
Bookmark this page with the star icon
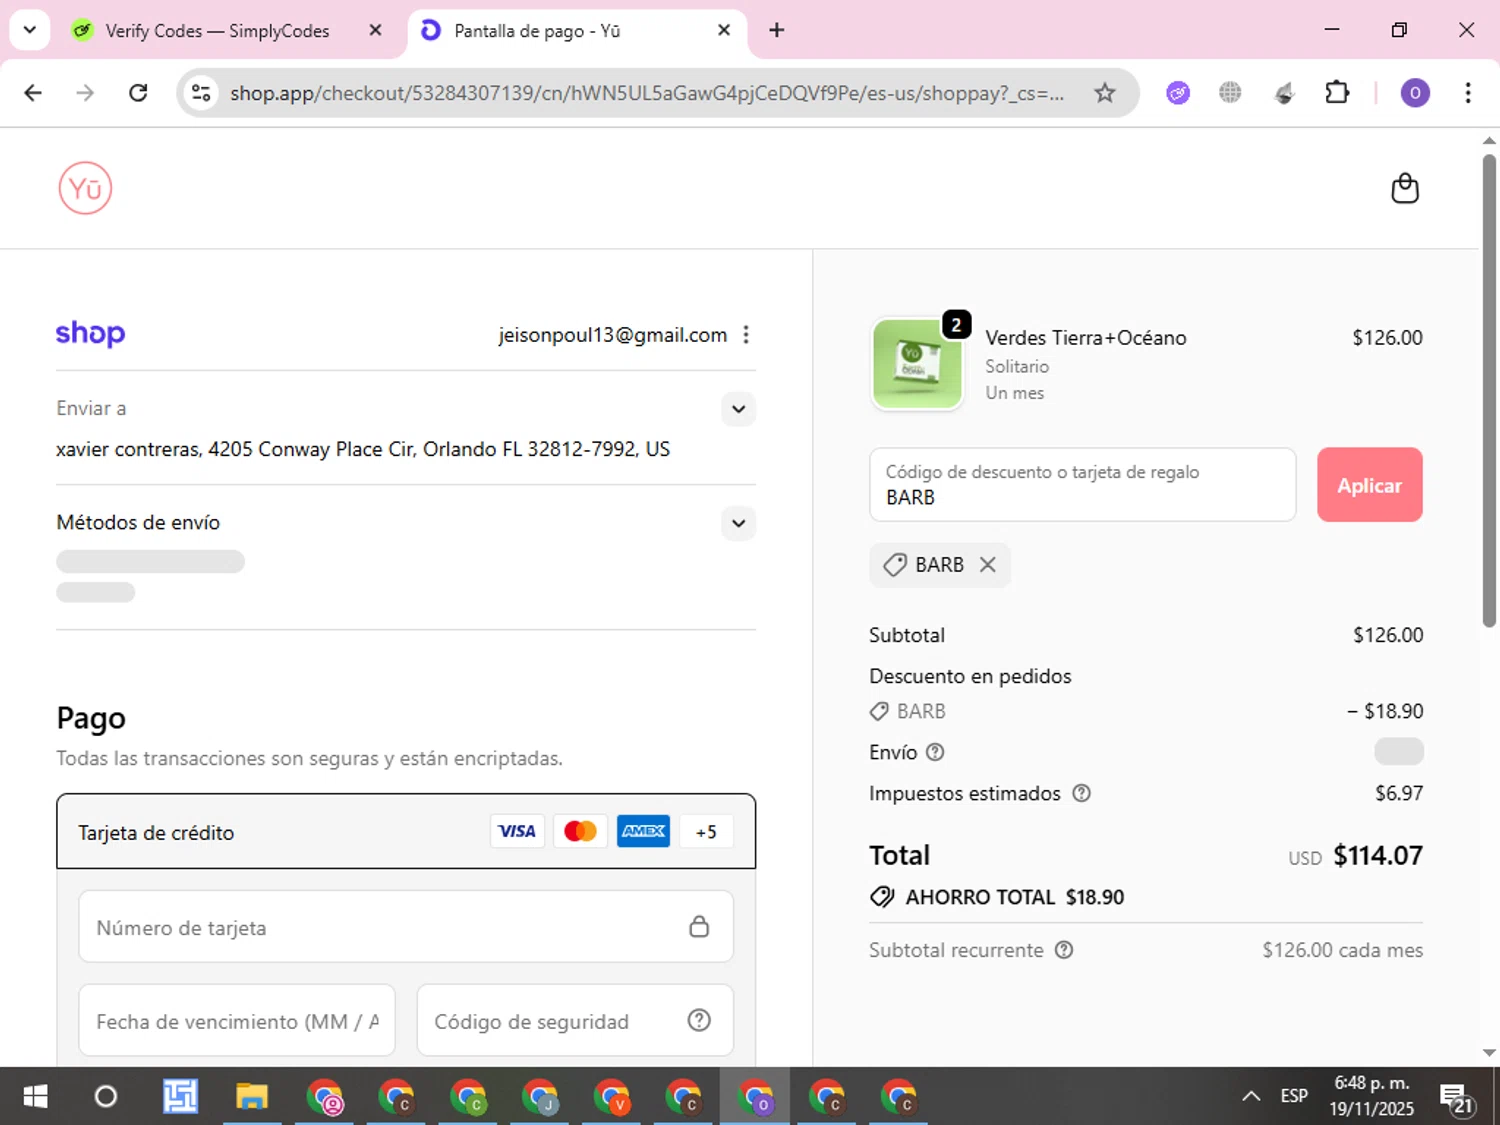(x=1104, y=93)
